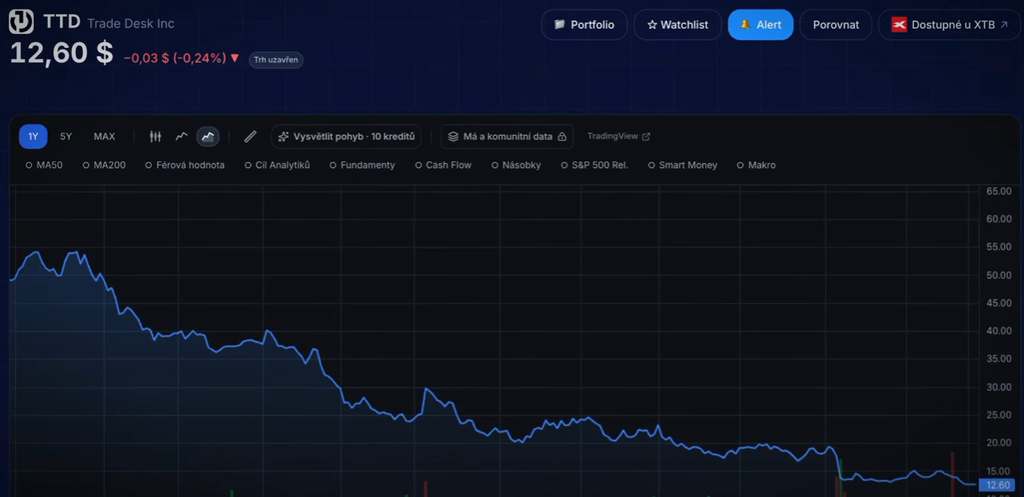Click the layers icon beside komunitní data
1024x497 pixels.
(x=453, y=136)
